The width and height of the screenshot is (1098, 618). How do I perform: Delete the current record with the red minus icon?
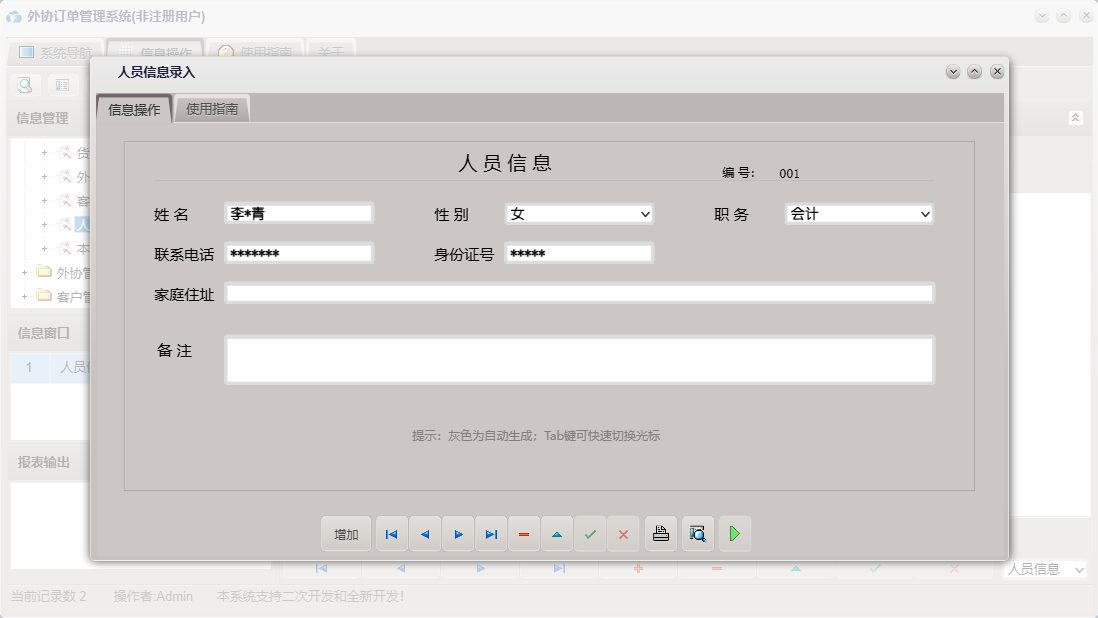pos(524,533)
